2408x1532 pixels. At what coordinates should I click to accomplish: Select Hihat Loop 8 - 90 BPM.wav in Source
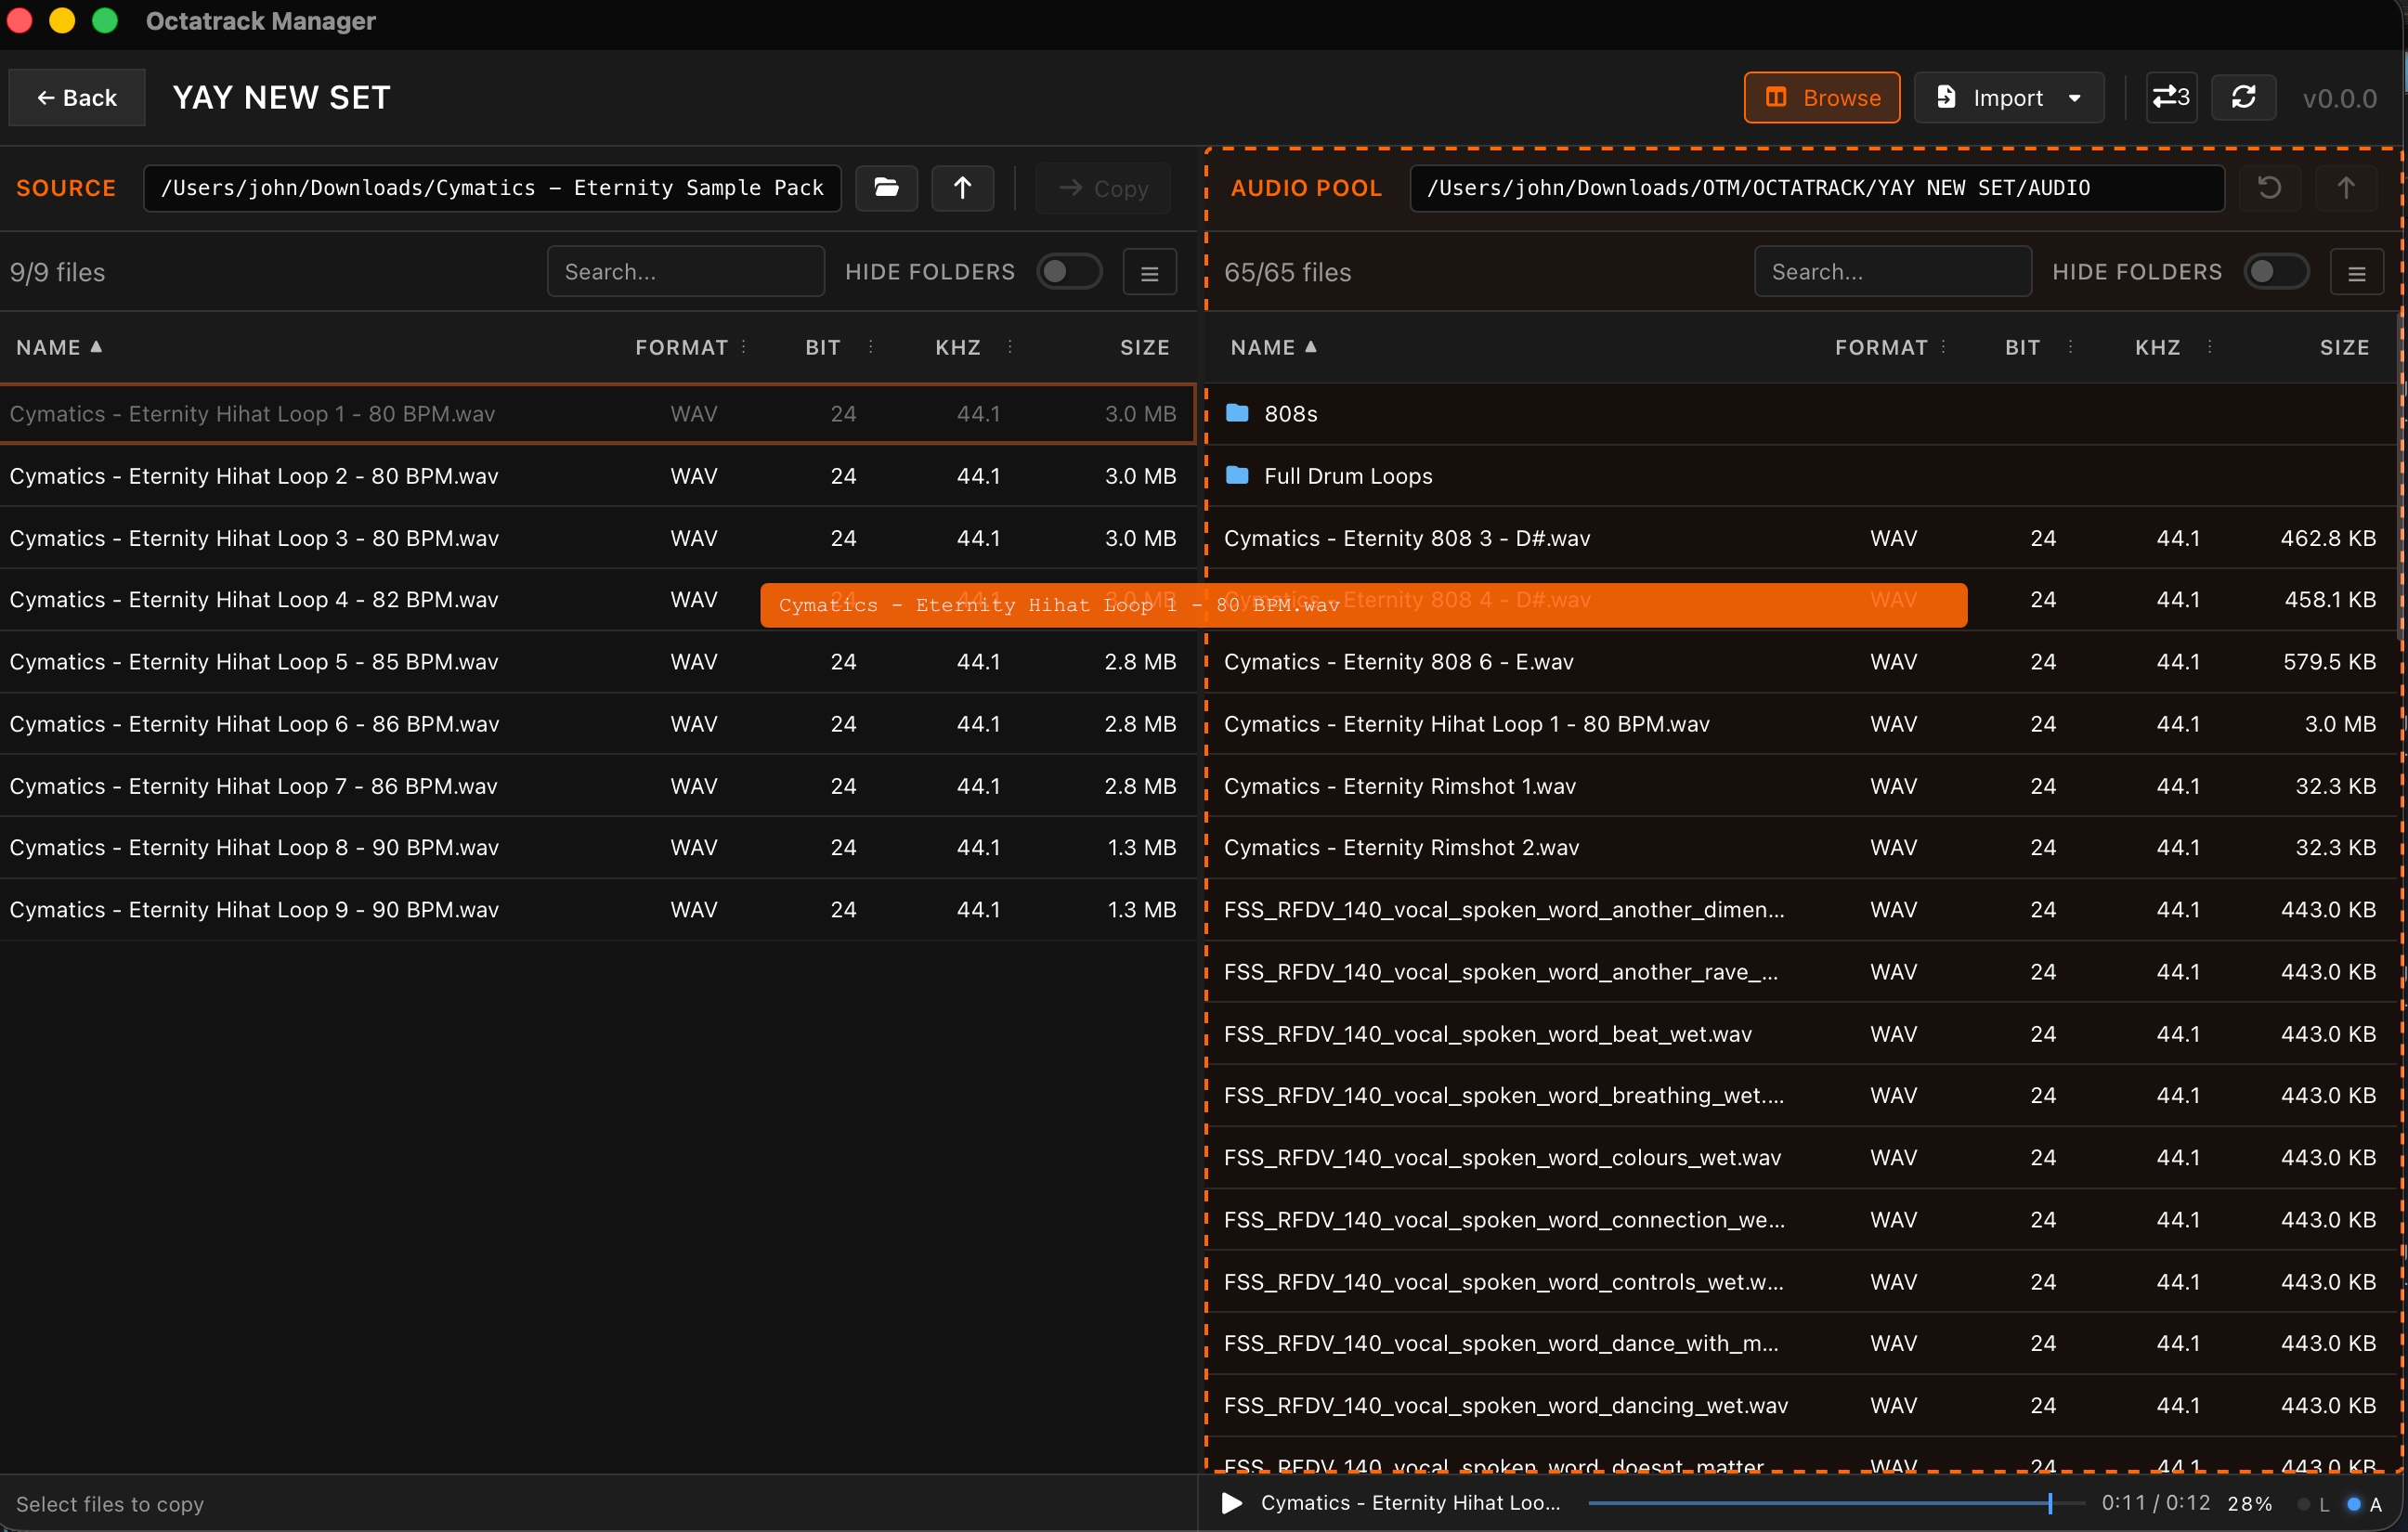(598, 848)
